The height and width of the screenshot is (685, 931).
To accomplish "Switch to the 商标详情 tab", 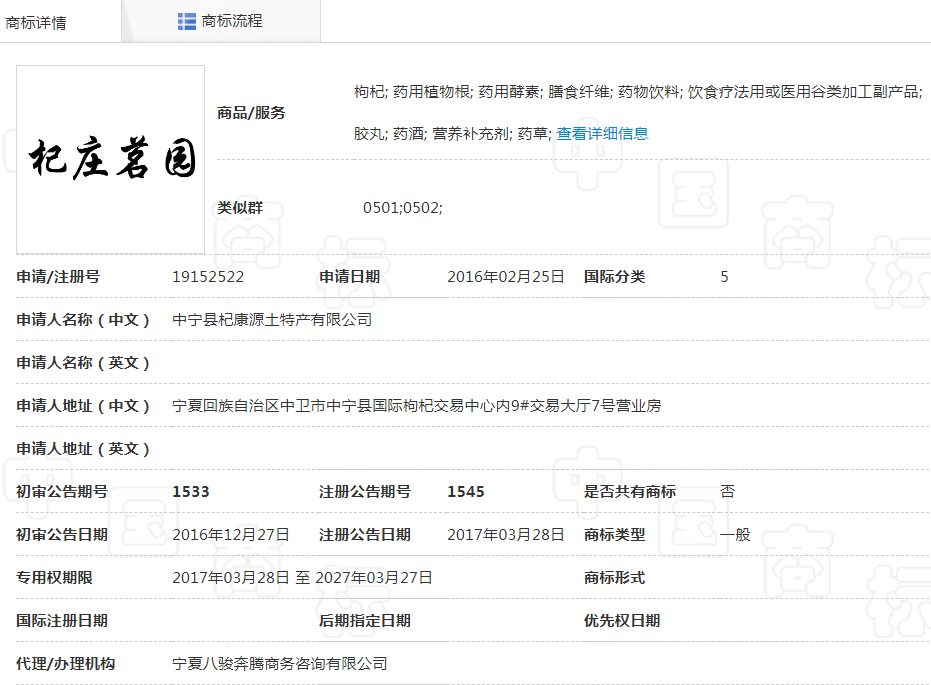I will (37, 22).
